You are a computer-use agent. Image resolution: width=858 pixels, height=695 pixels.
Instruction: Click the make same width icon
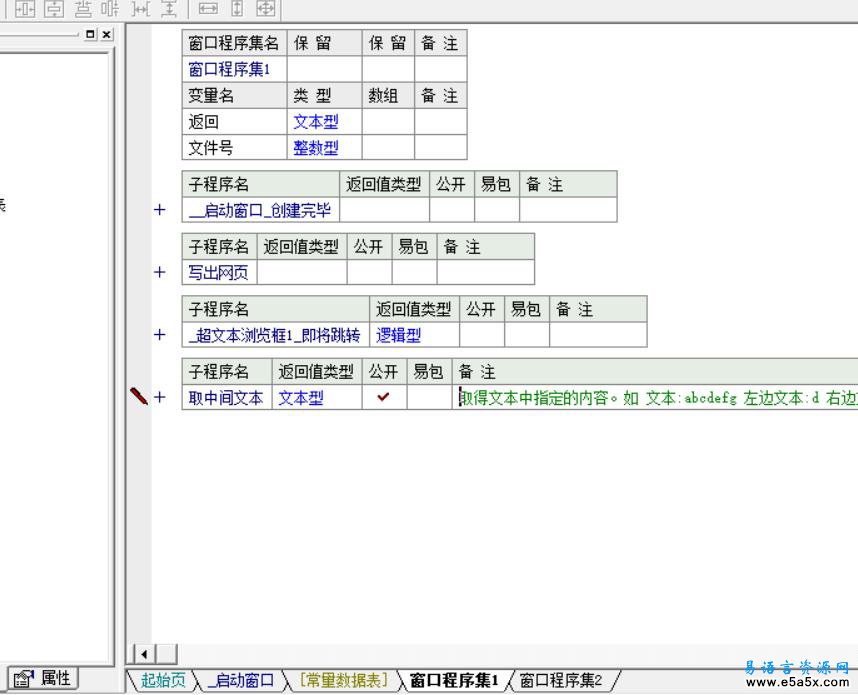tap(208, 9)
